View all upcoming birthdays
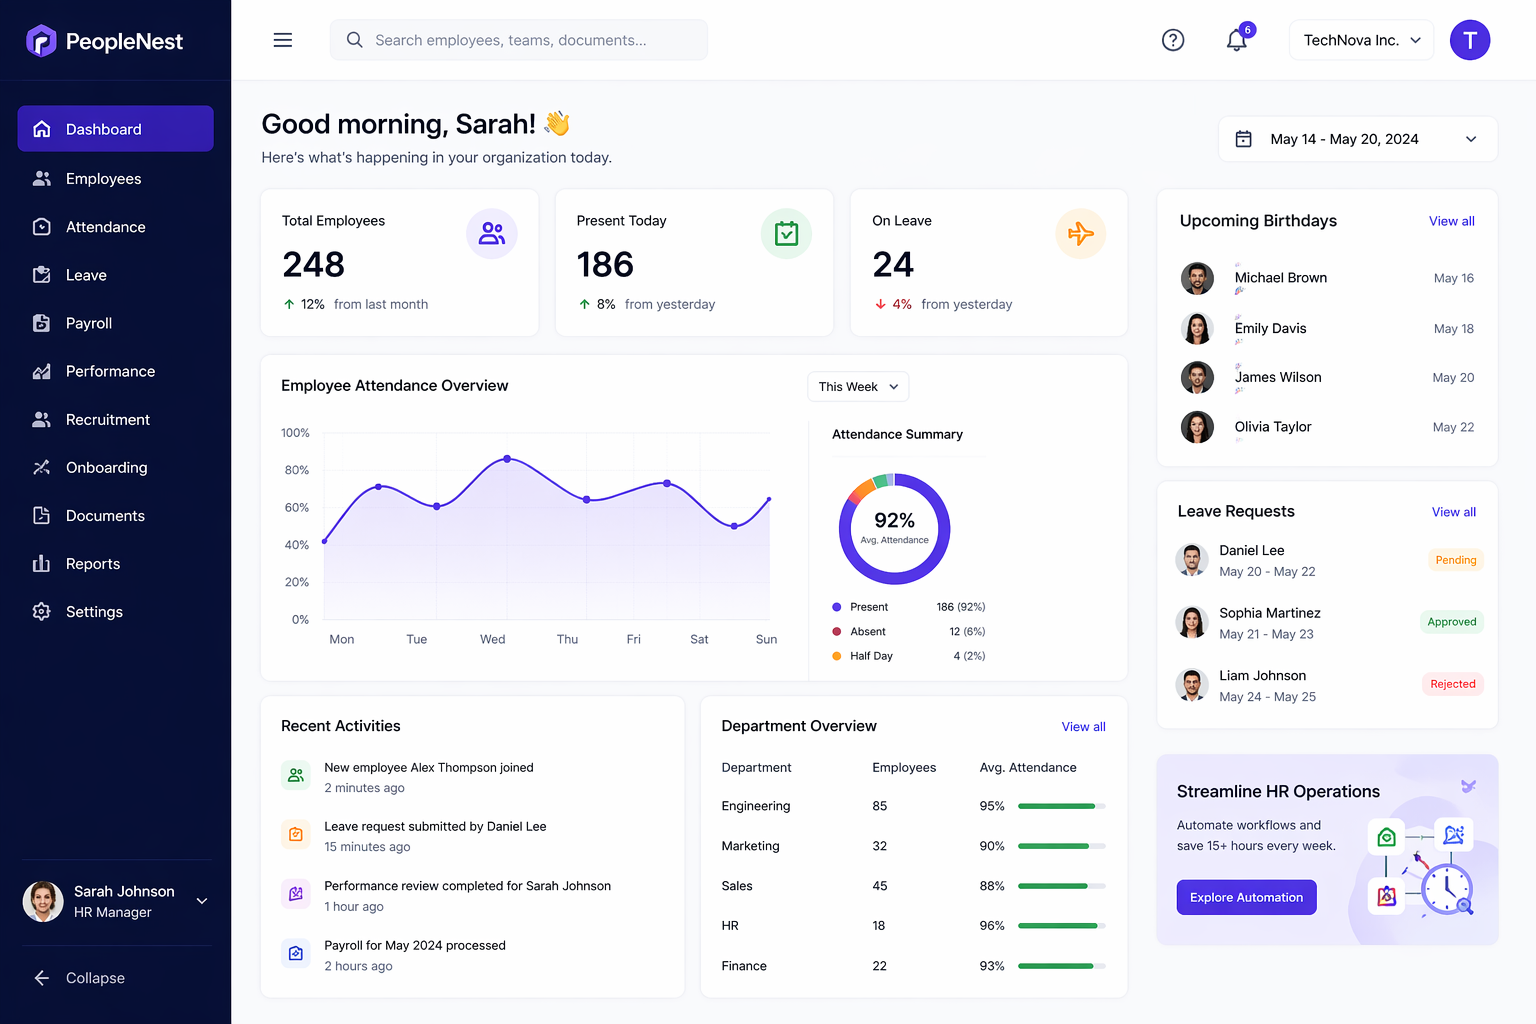Screen dimensions: 1536x1024 (x=1451, y=220)
